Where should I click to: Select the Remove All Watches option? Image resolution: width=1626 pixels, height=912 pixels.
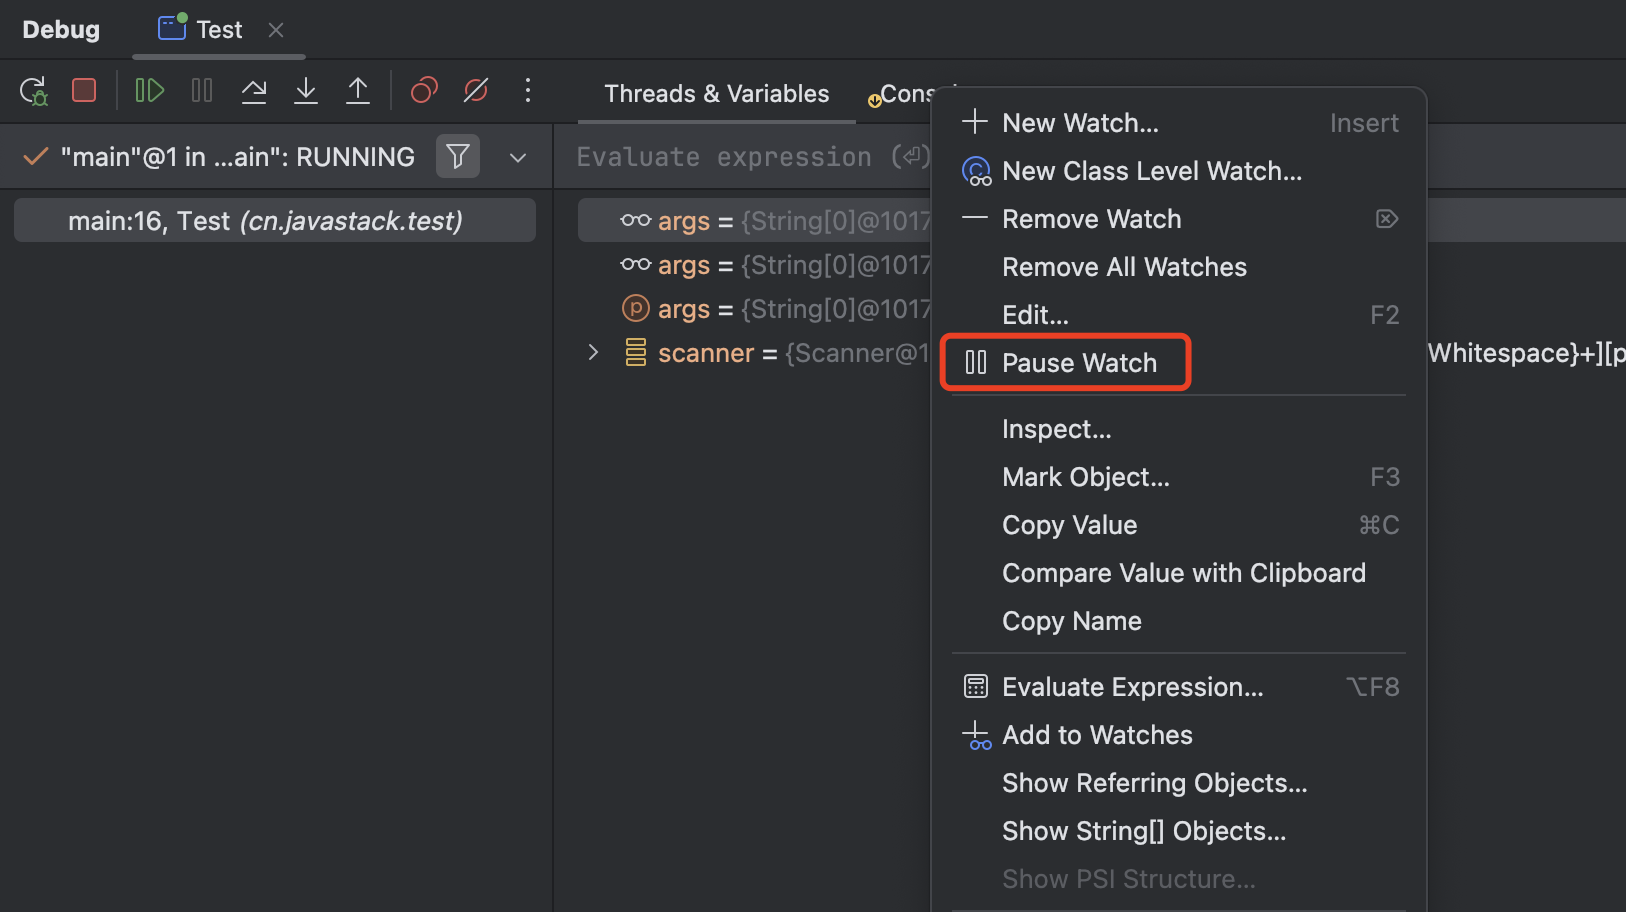click(x=1124, y=267)
